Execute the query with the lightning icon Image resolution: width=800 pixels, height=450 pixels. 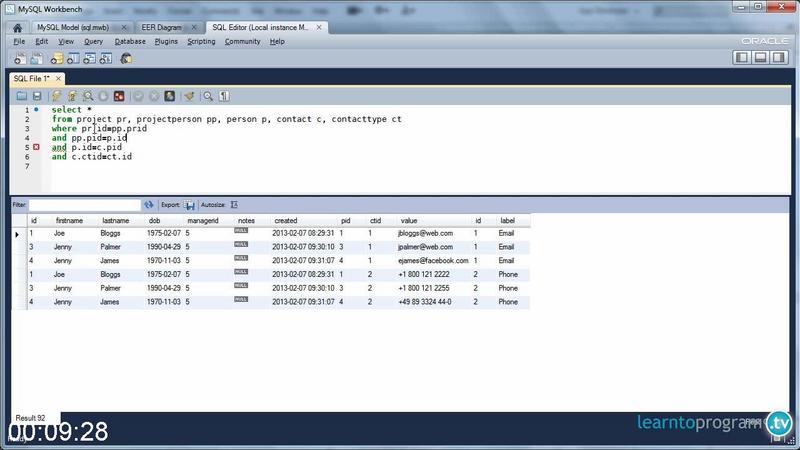tap(57, 96)
